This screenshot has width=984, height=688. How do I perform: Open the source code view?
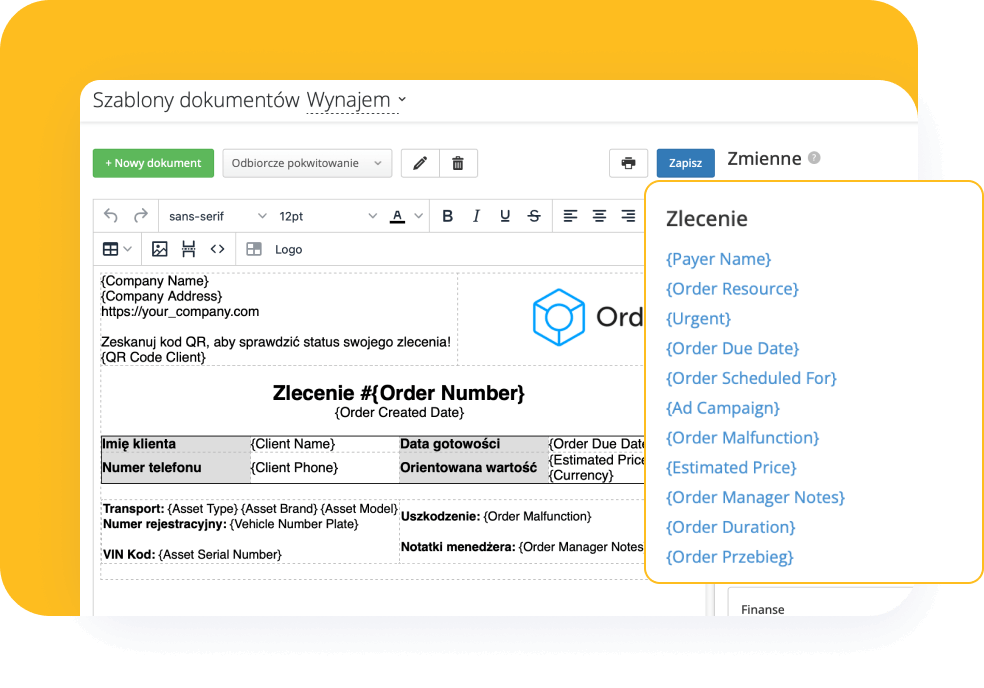[217, 249]
